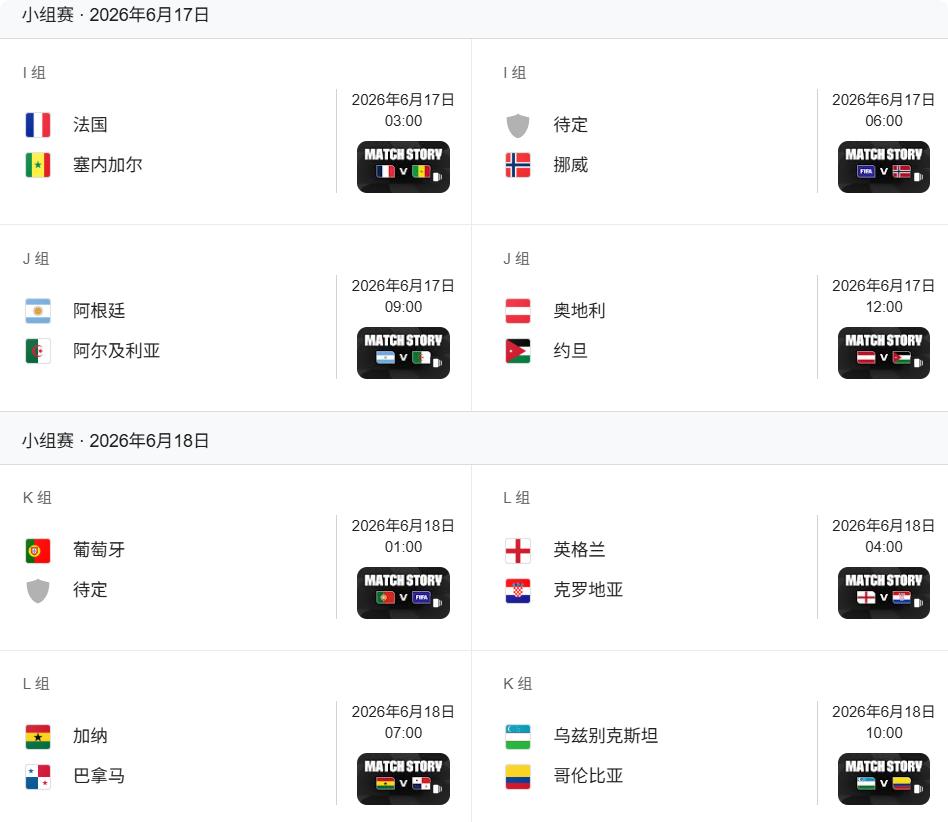The height and width of the screenshot is (822, 948).
Task: Open Match Story for Argentina vs Algeria
Action: (x=403, y=352)
